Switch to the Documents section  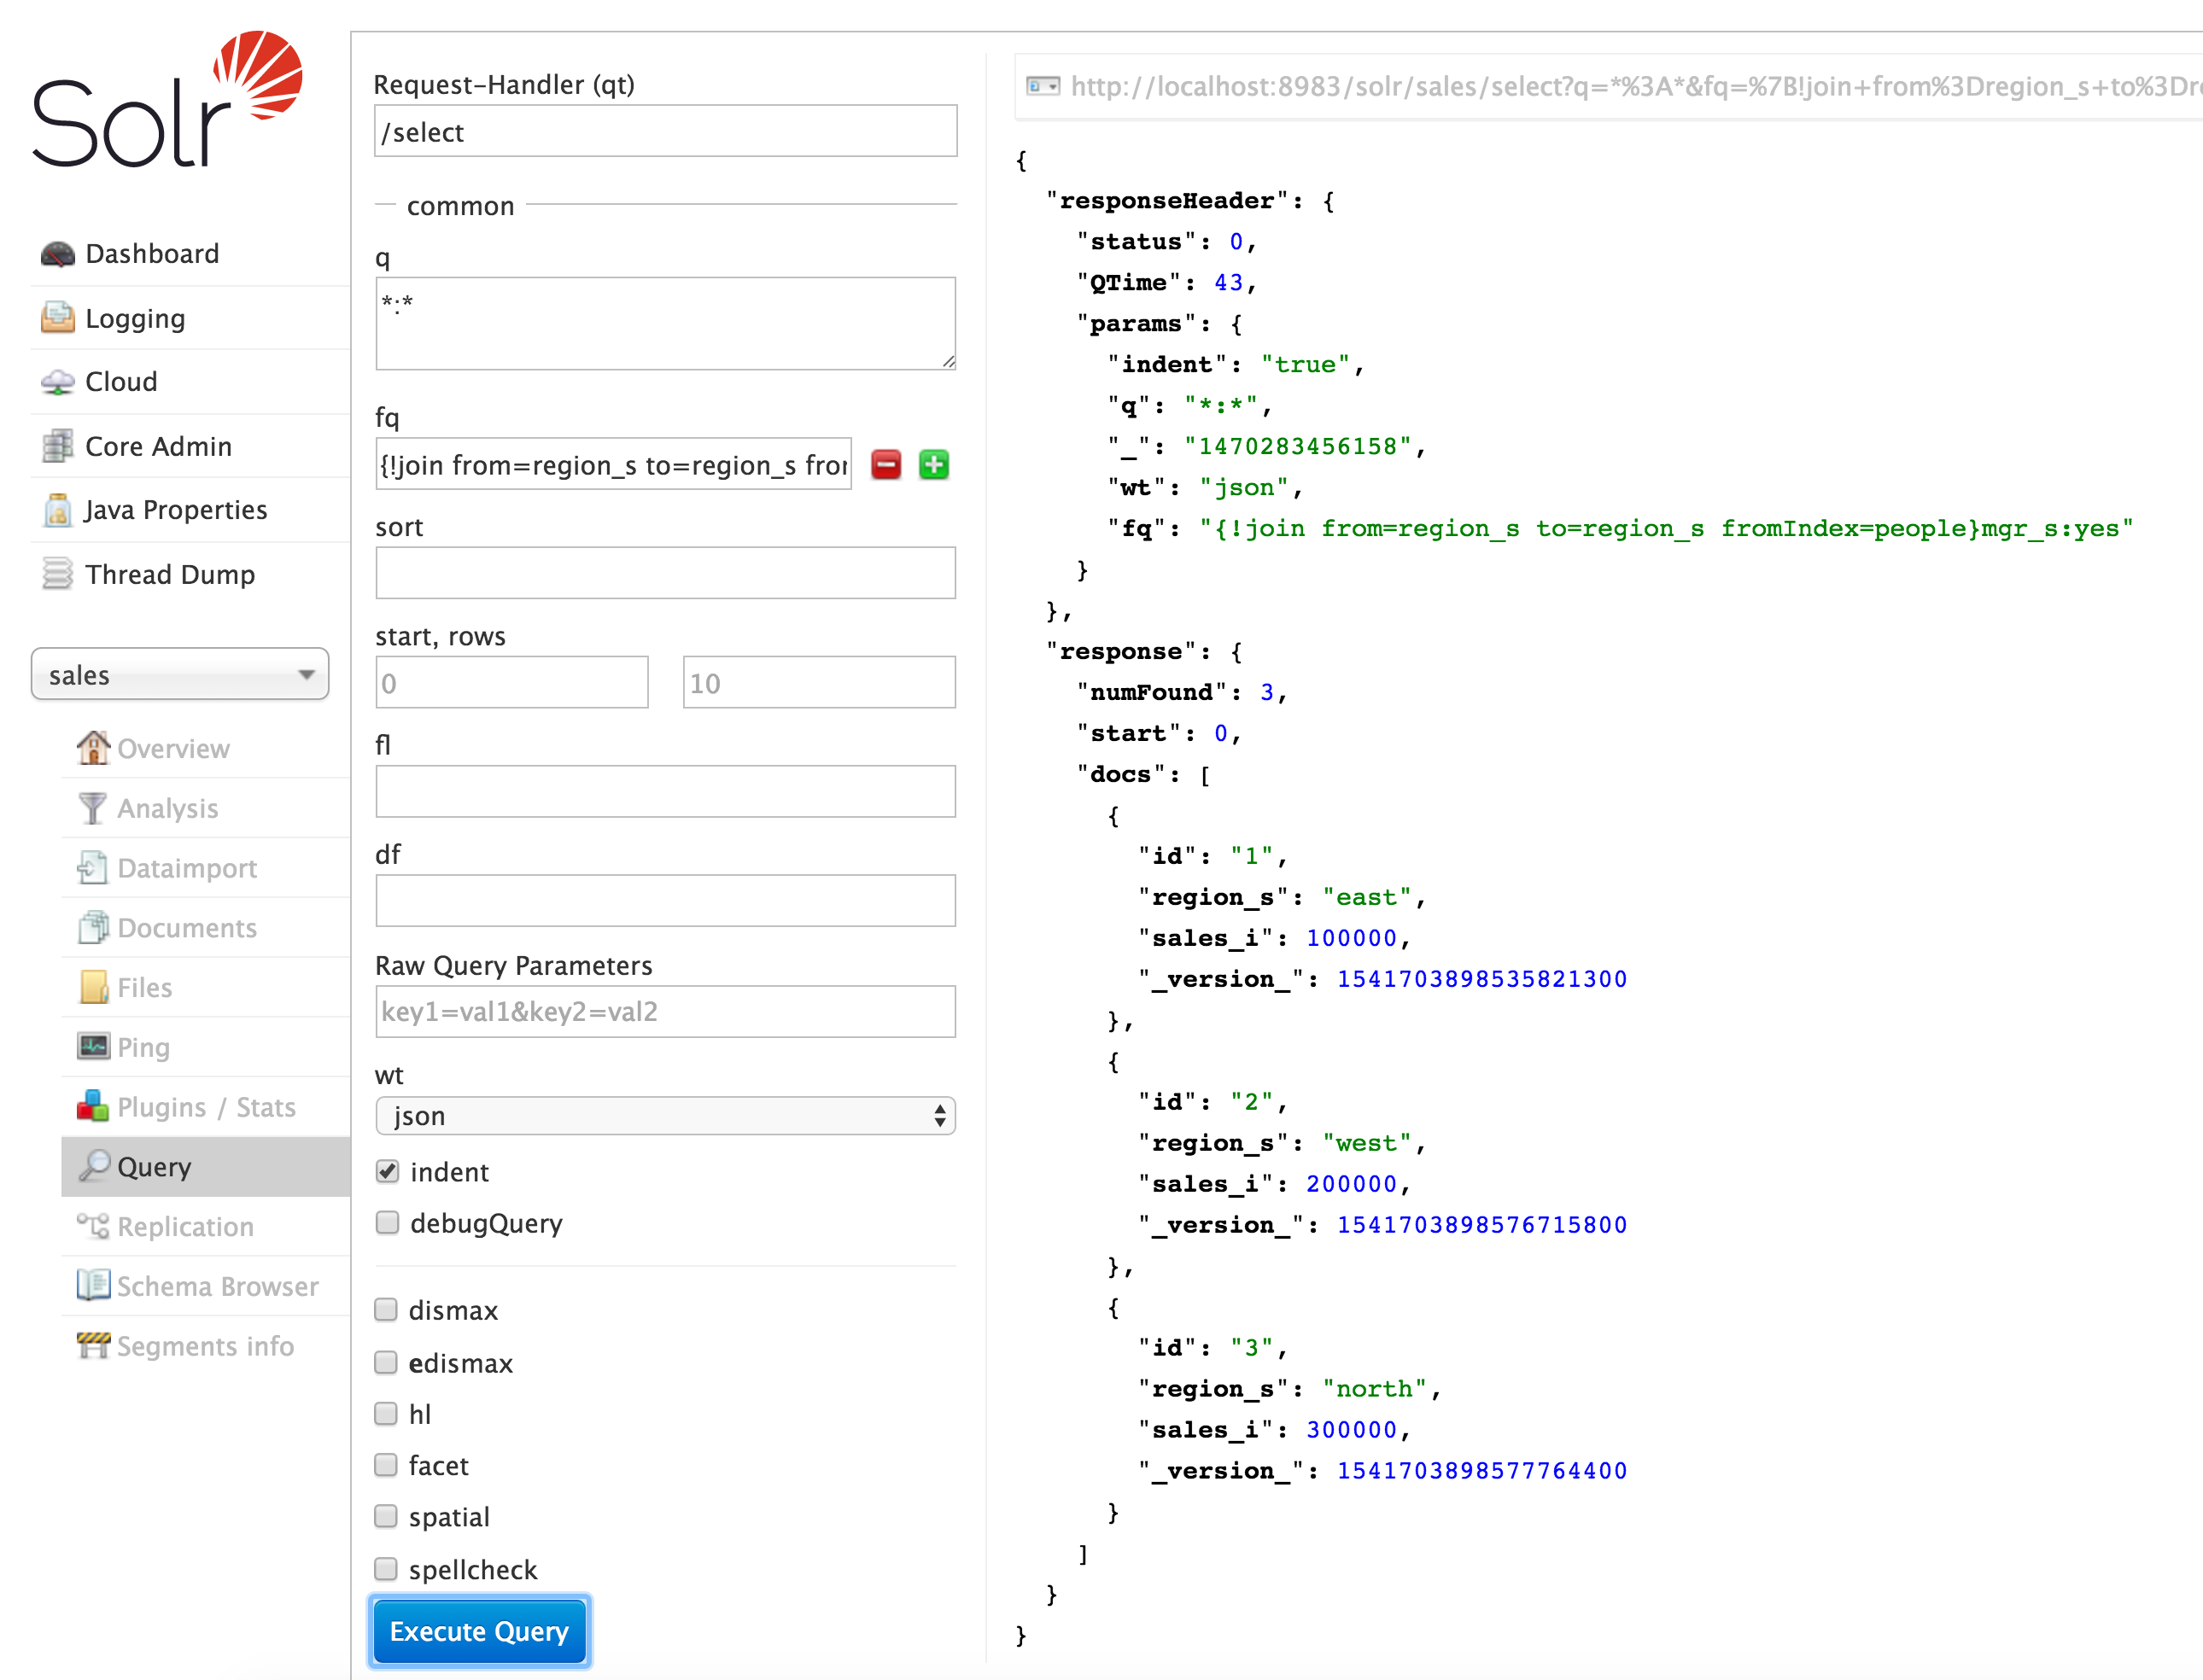(187, 928)
